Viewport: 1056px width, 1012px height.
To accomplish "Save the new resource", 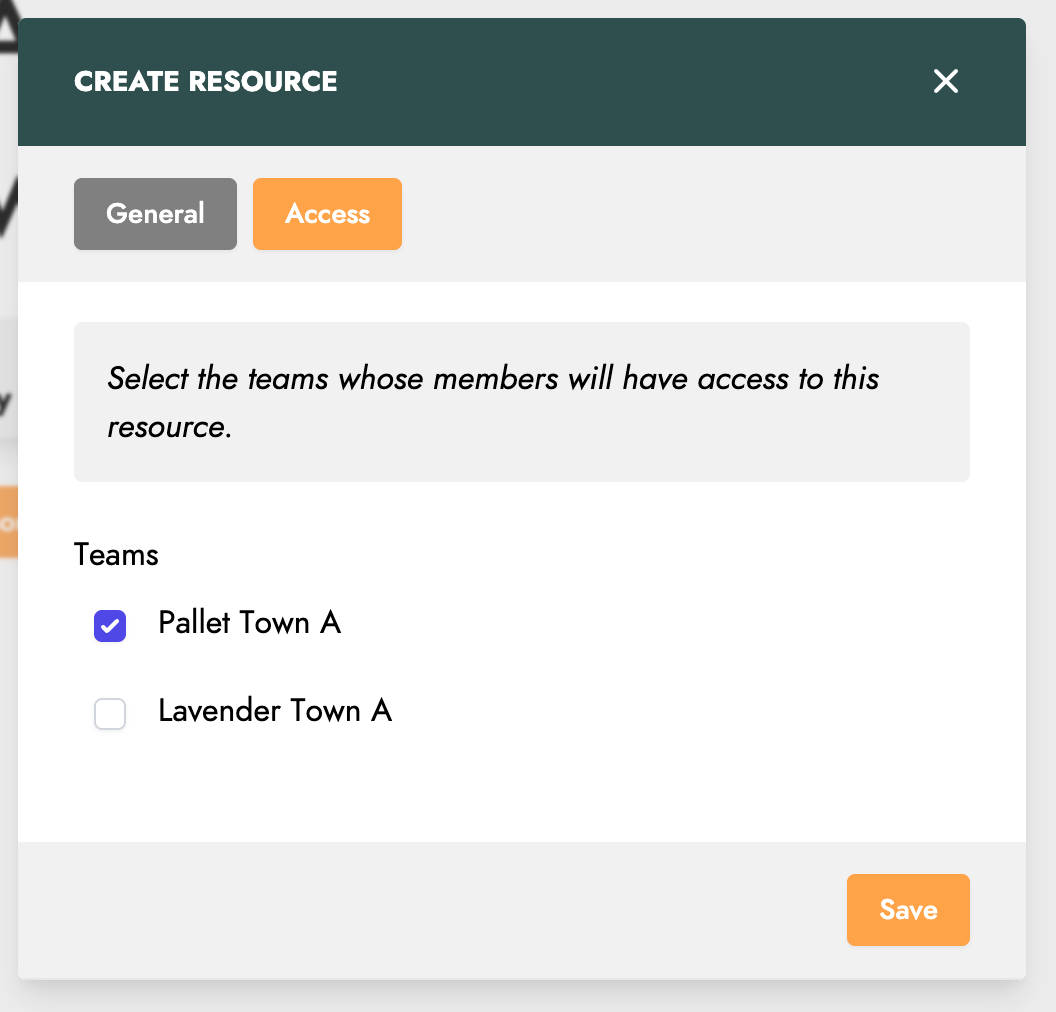I will [907, 910].
